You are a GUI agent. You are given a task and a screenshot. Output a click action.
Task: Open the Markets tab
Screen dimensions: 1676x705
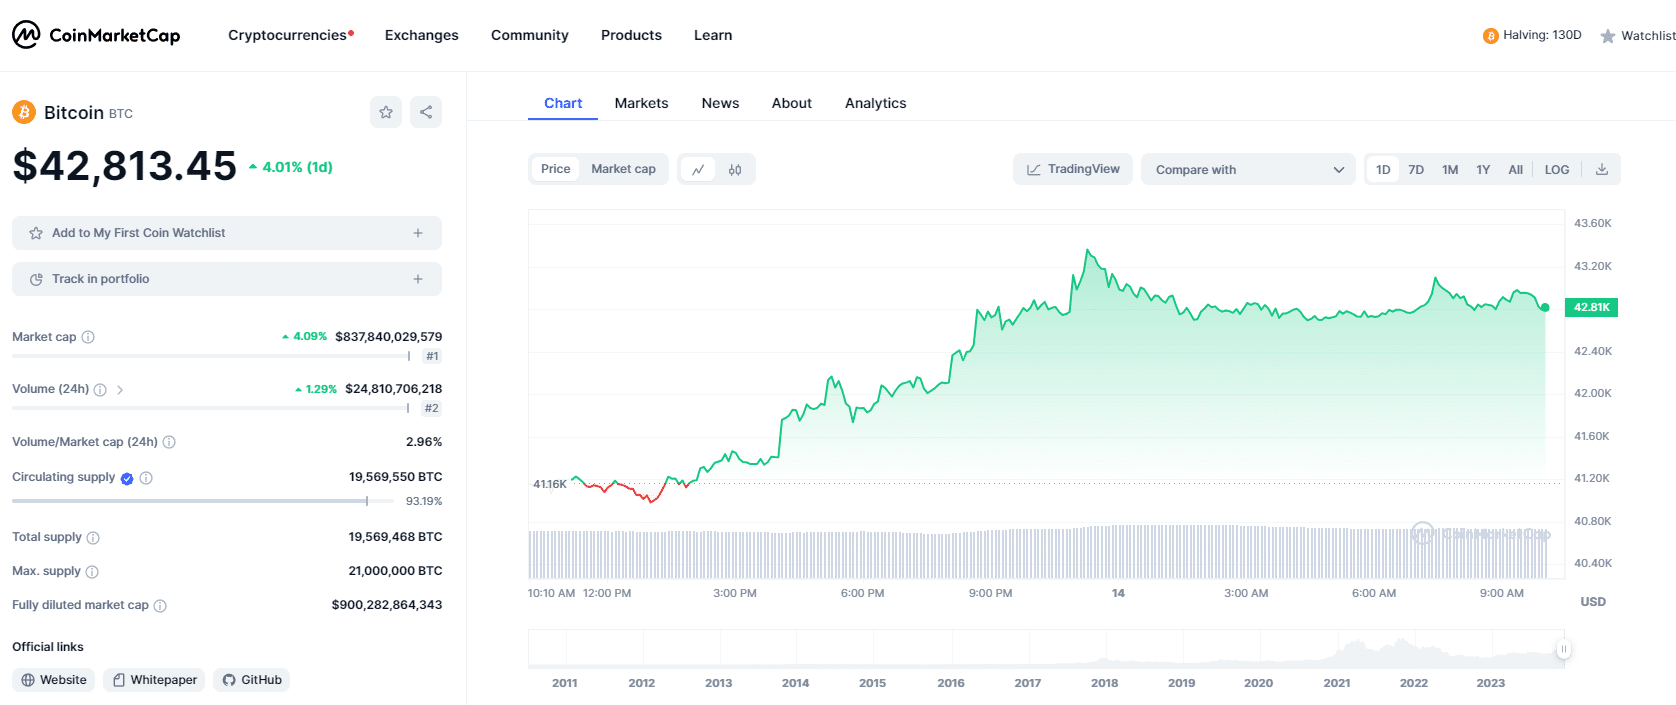tap(641, 103)
